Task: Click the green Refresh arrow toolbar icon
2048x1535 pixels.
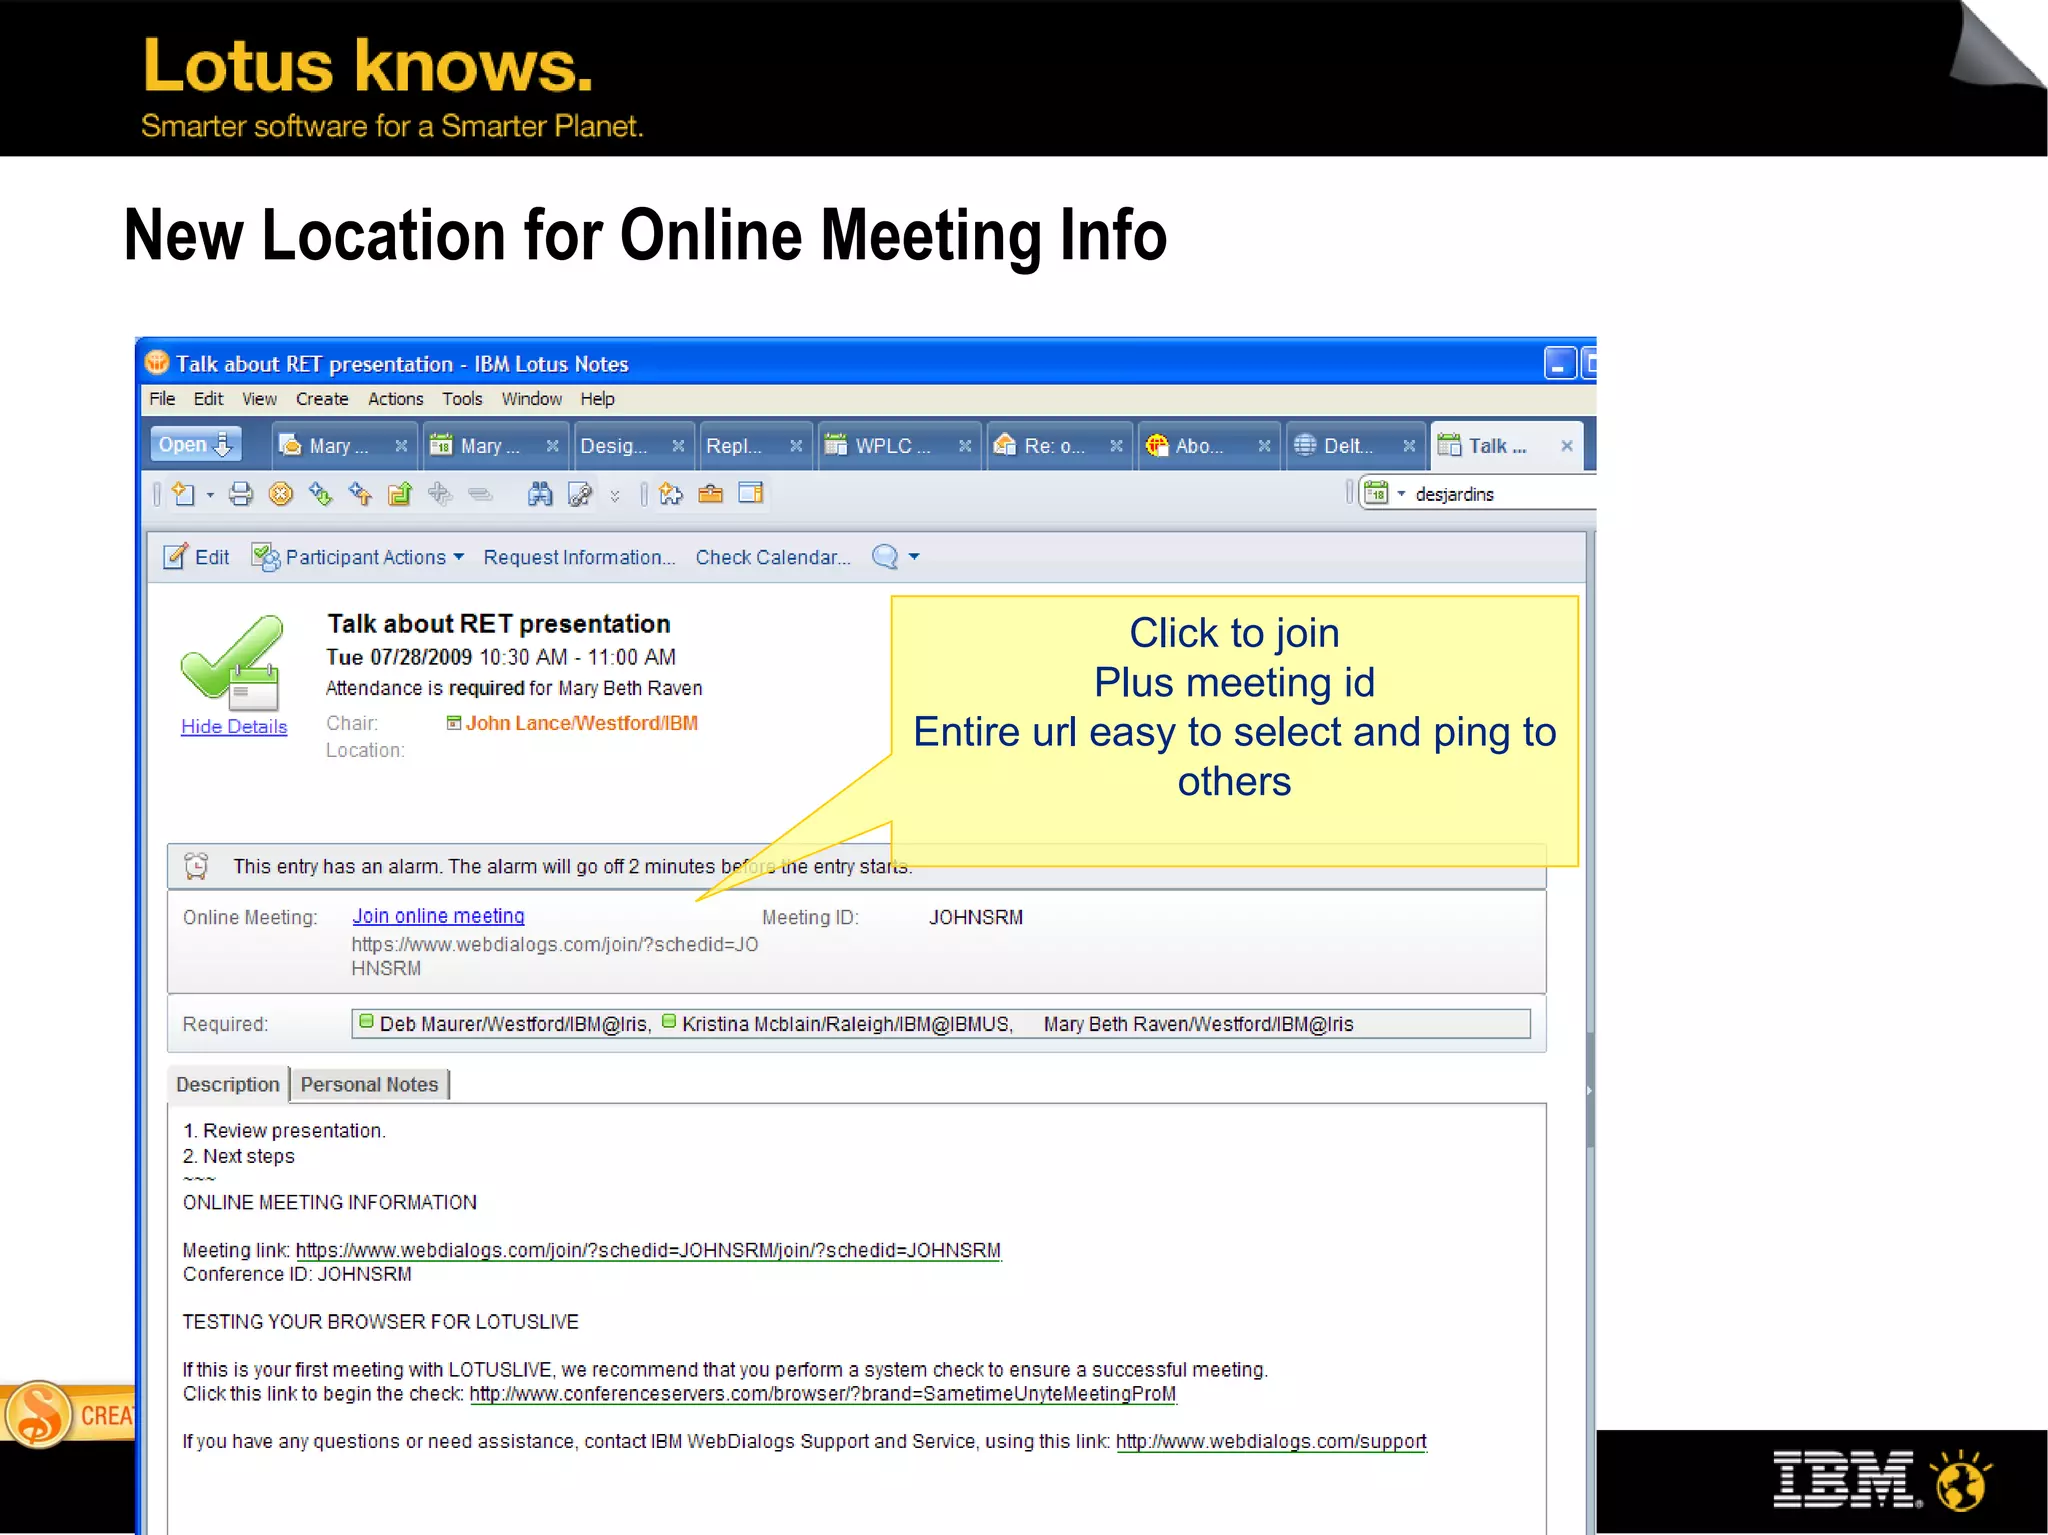Action: (320, 494)
